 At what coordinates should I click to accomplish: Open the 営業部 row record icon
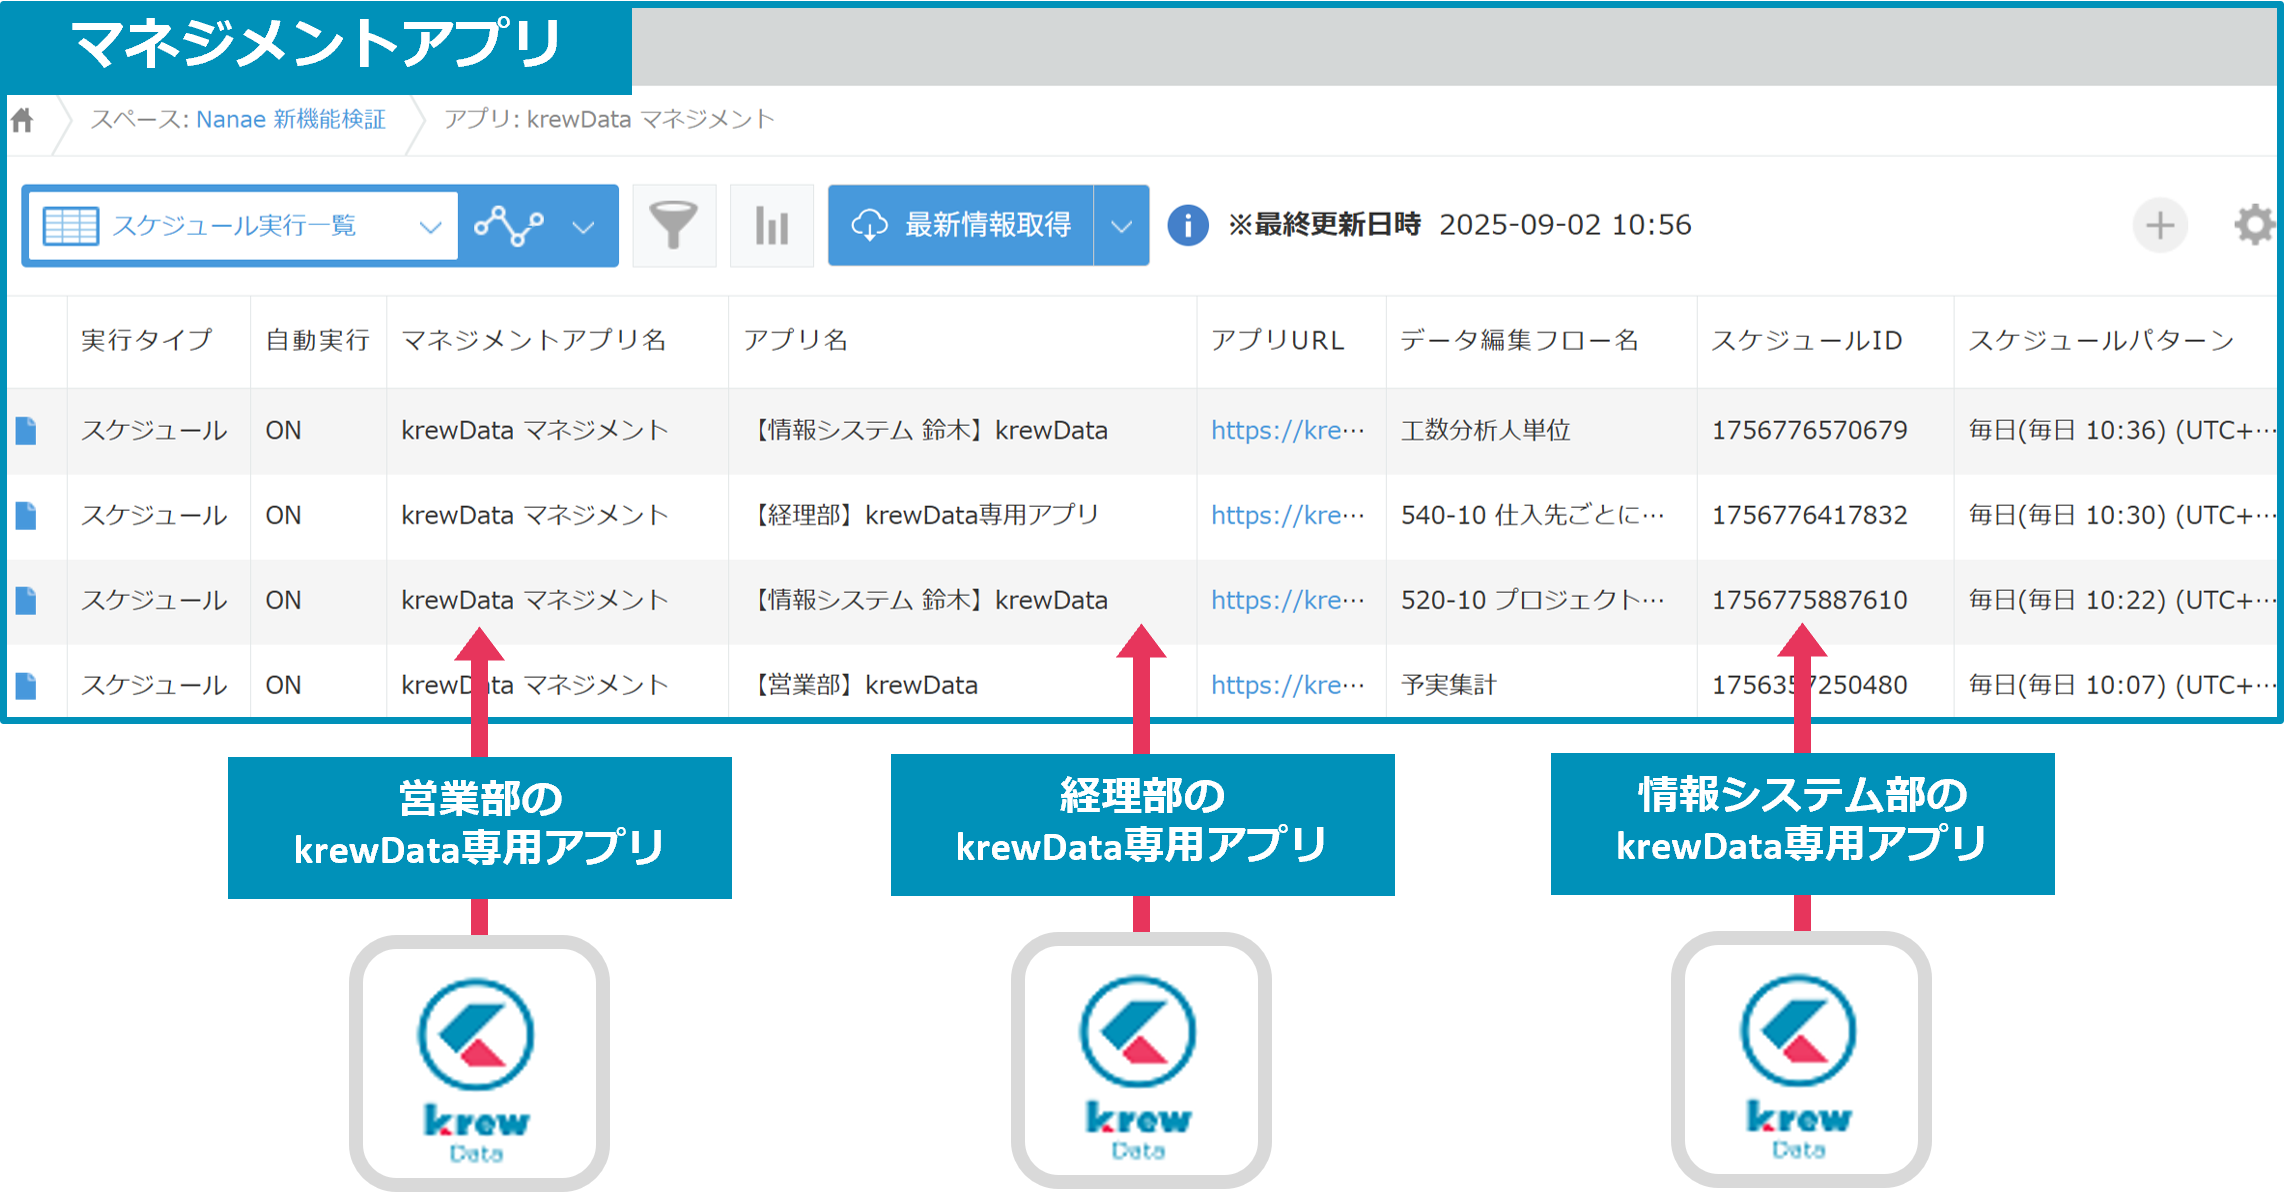point(27,685)
